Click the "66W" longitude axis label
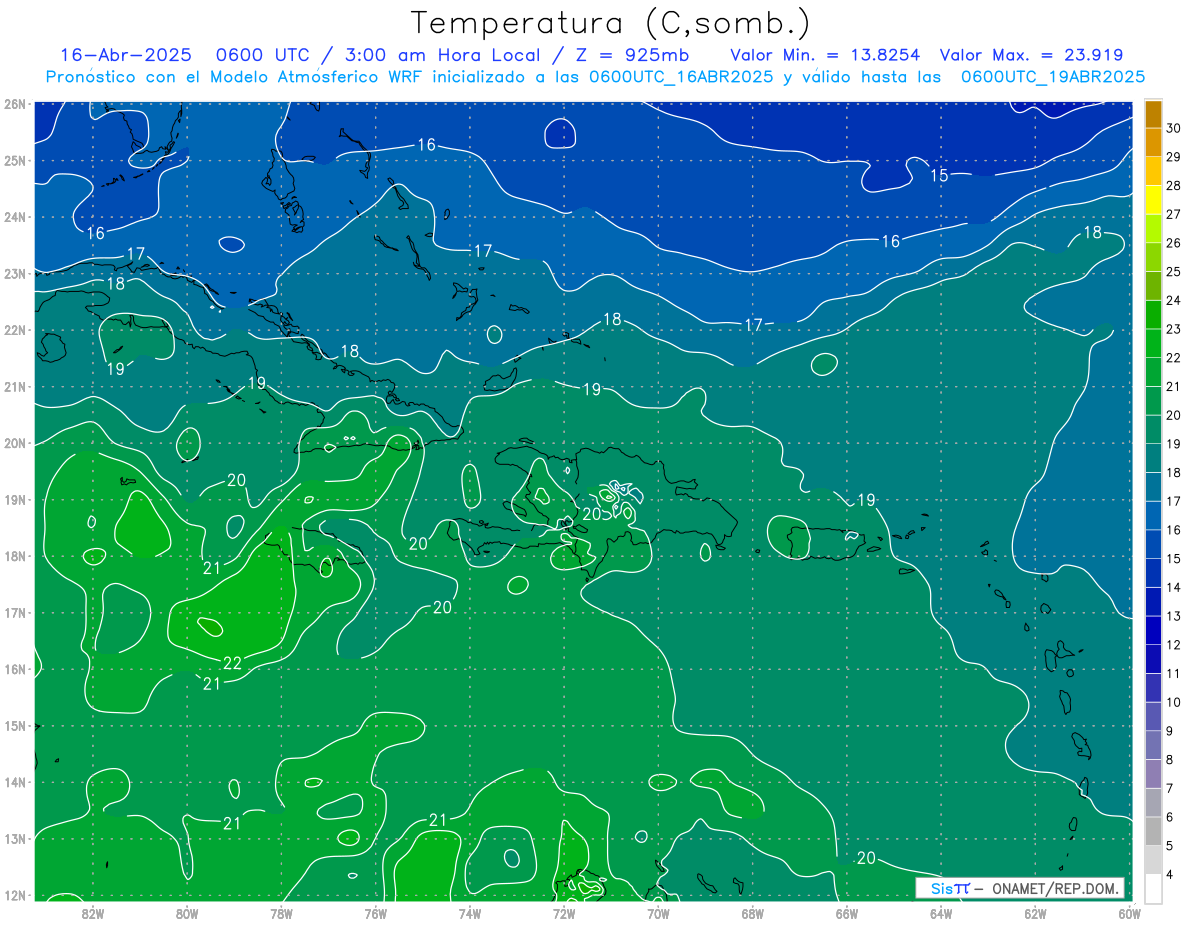The image size is (1200, 927). [x=847, y=913]
